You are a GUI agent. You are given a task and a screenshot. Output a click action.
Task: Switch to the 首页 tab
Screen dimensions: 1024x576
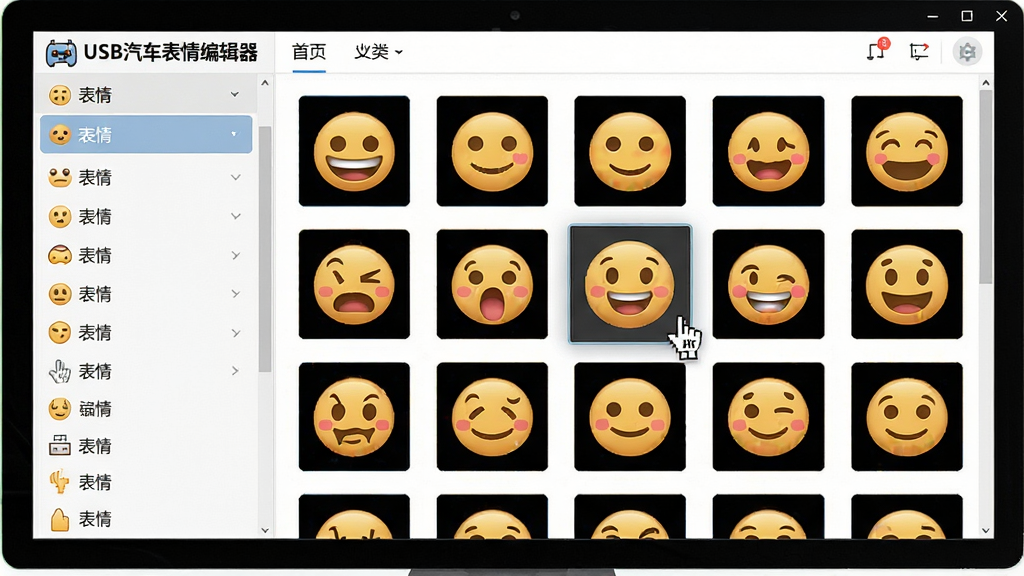309,52
